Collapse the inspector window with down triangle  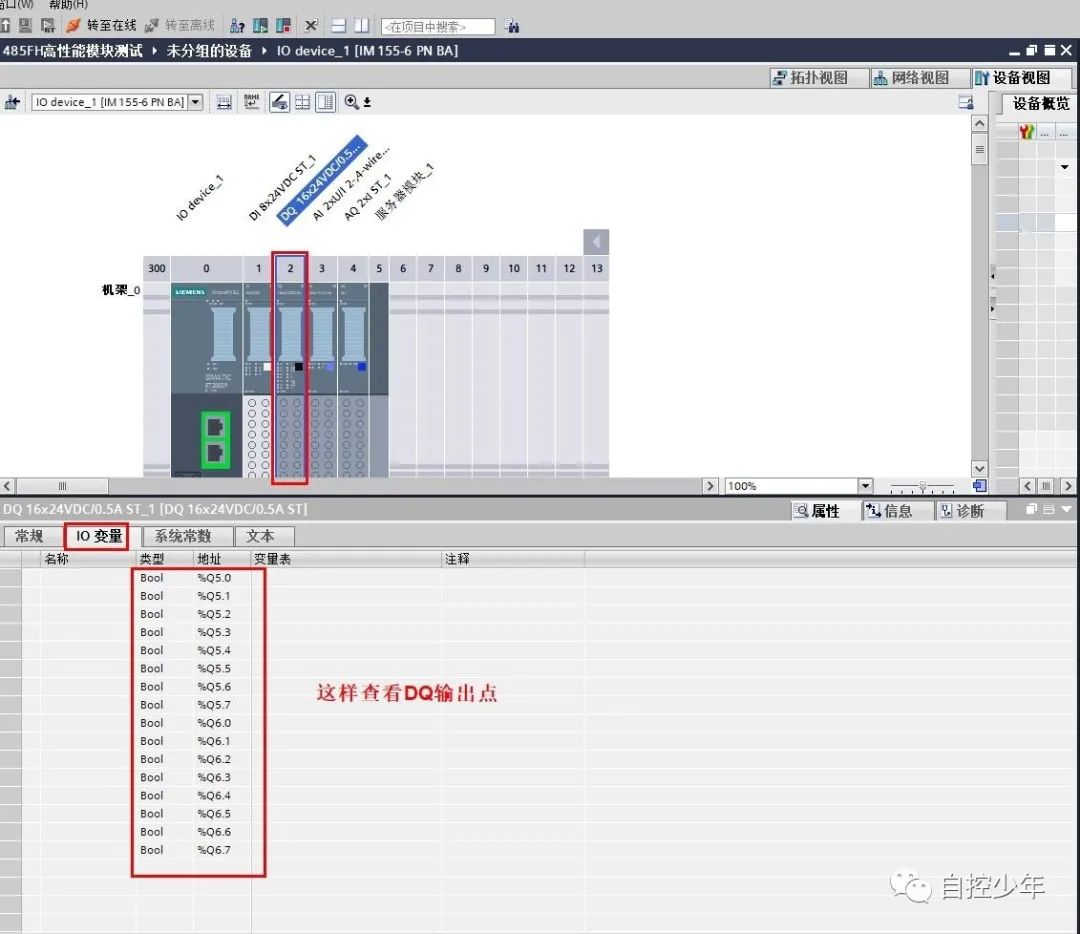click(1066, 510)
